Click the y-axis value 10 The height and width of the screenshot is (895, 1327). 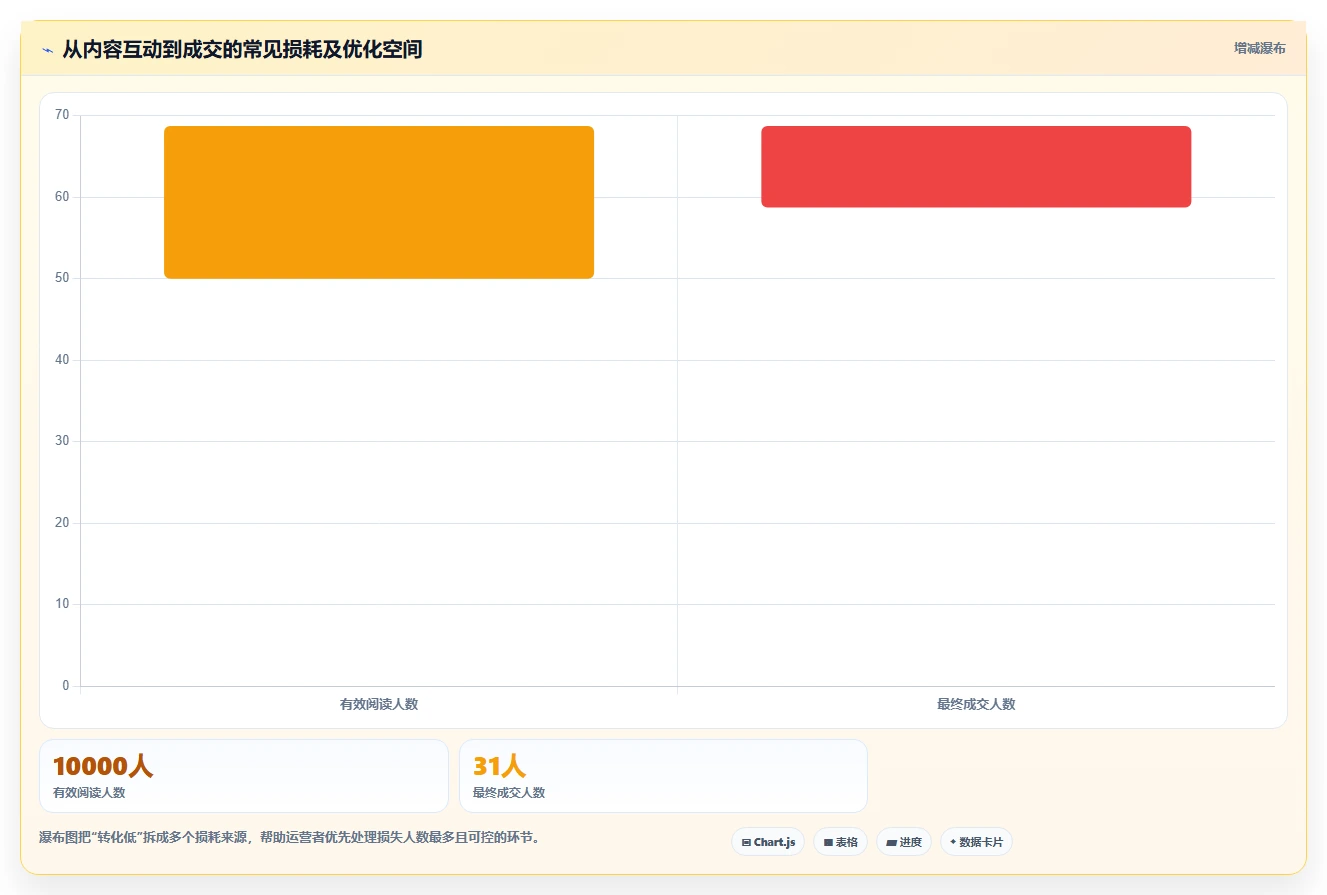point(62,604)
